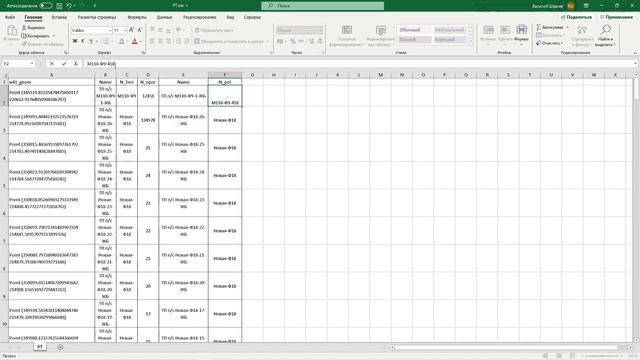Open the font name Calibri dropdown

(110, 30)
